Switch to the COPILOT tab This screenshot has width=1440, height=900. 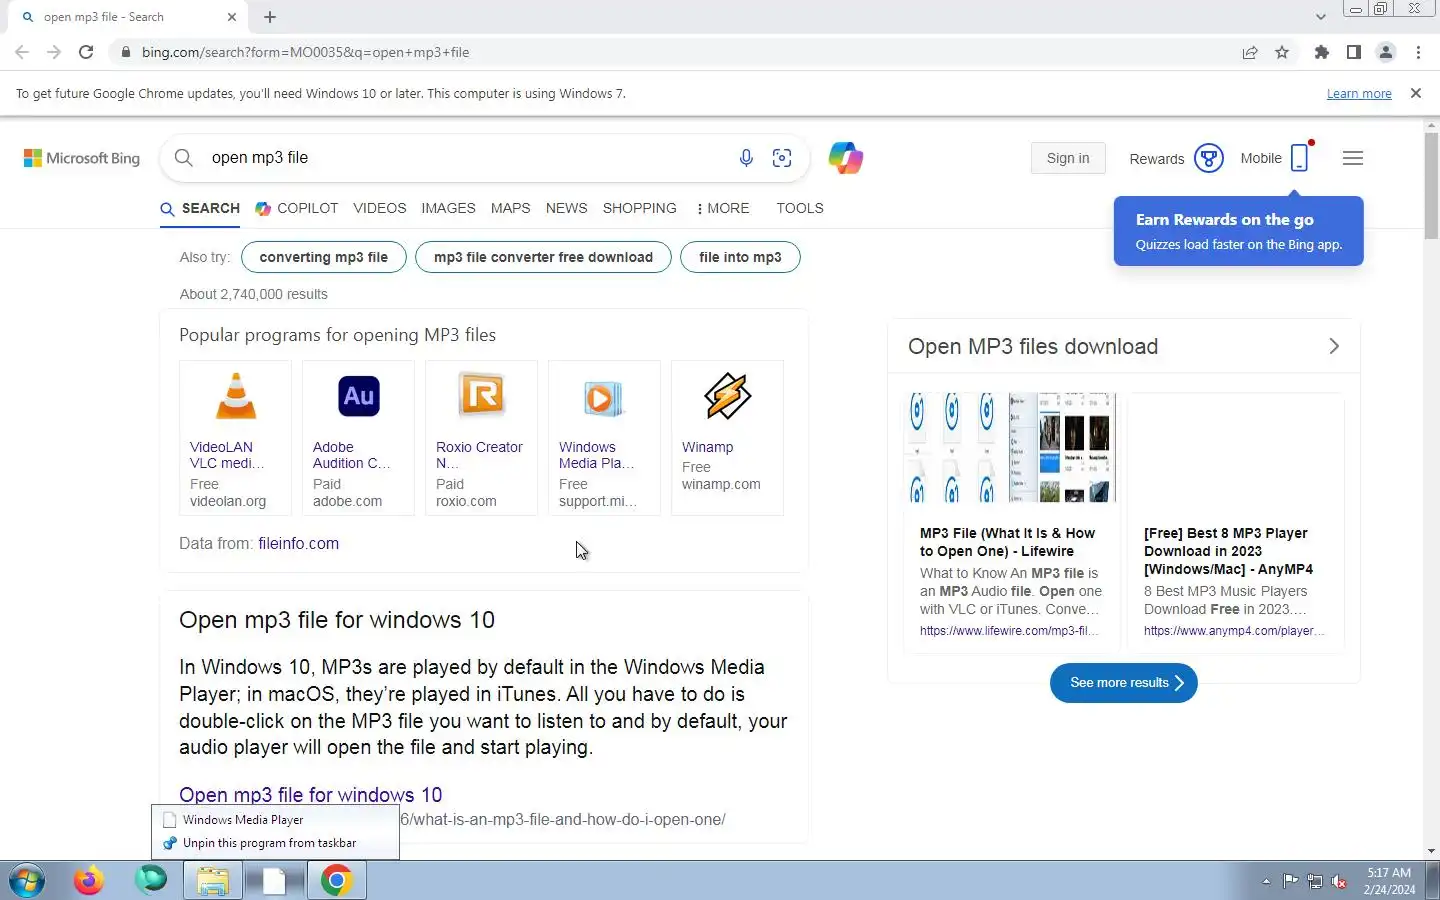coord(297,208)
